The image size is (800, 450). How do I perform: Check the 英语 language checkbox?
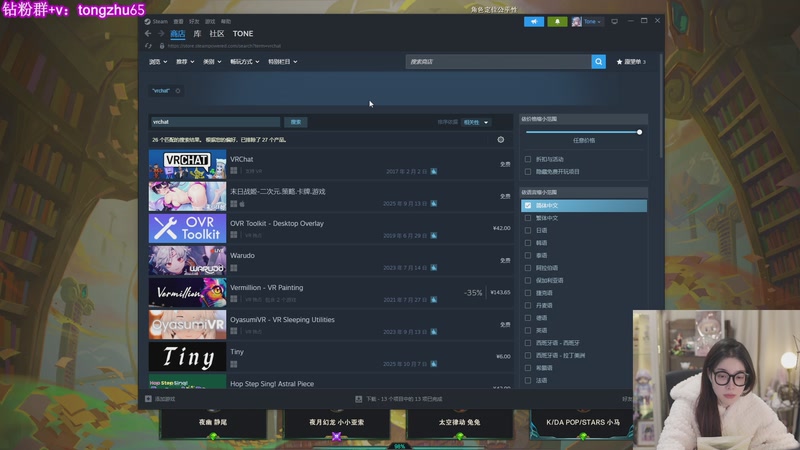pos(528,330)
